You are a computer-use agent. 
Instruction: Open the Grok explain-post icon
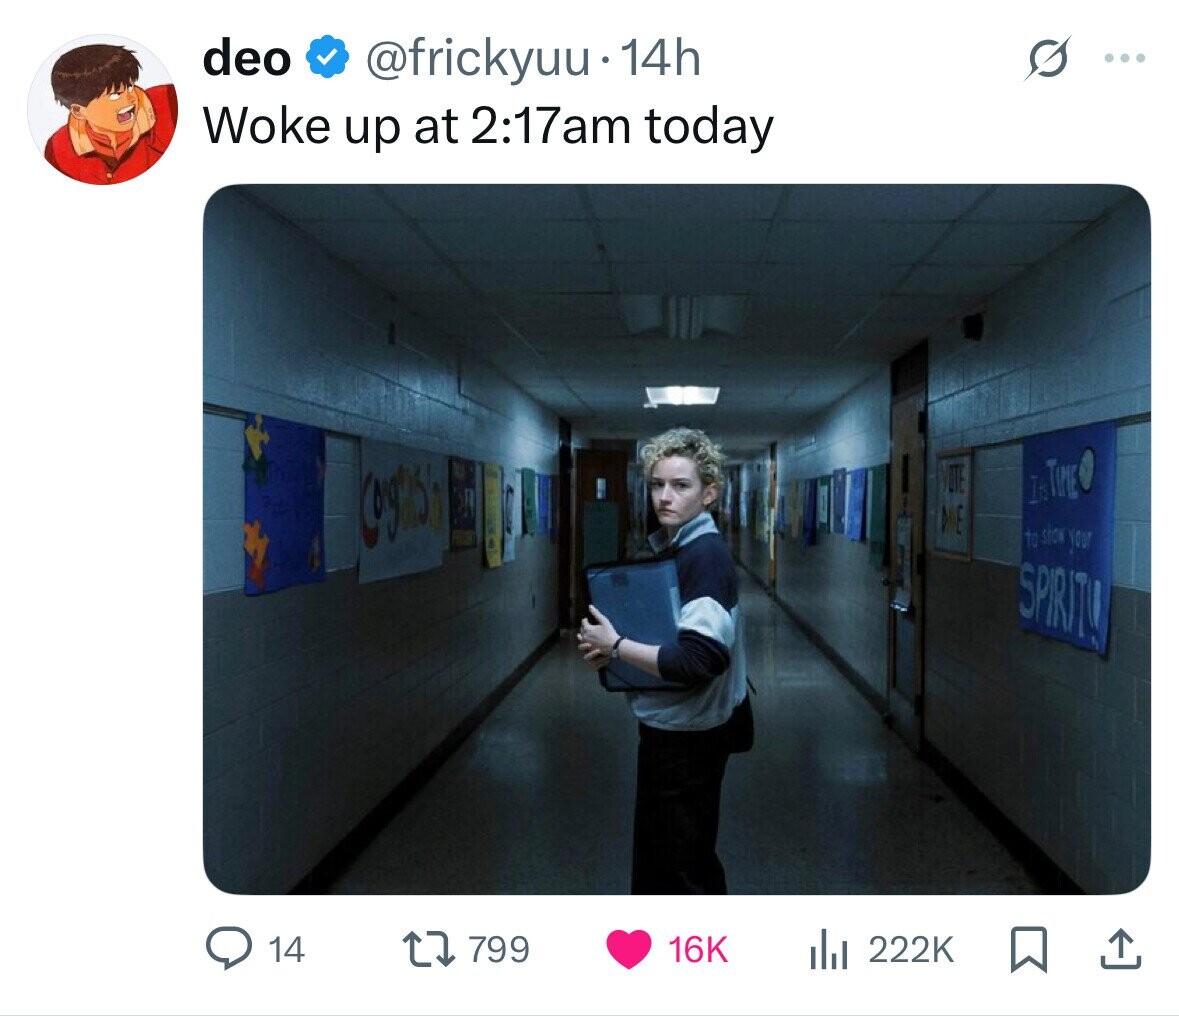point(1047,58)
